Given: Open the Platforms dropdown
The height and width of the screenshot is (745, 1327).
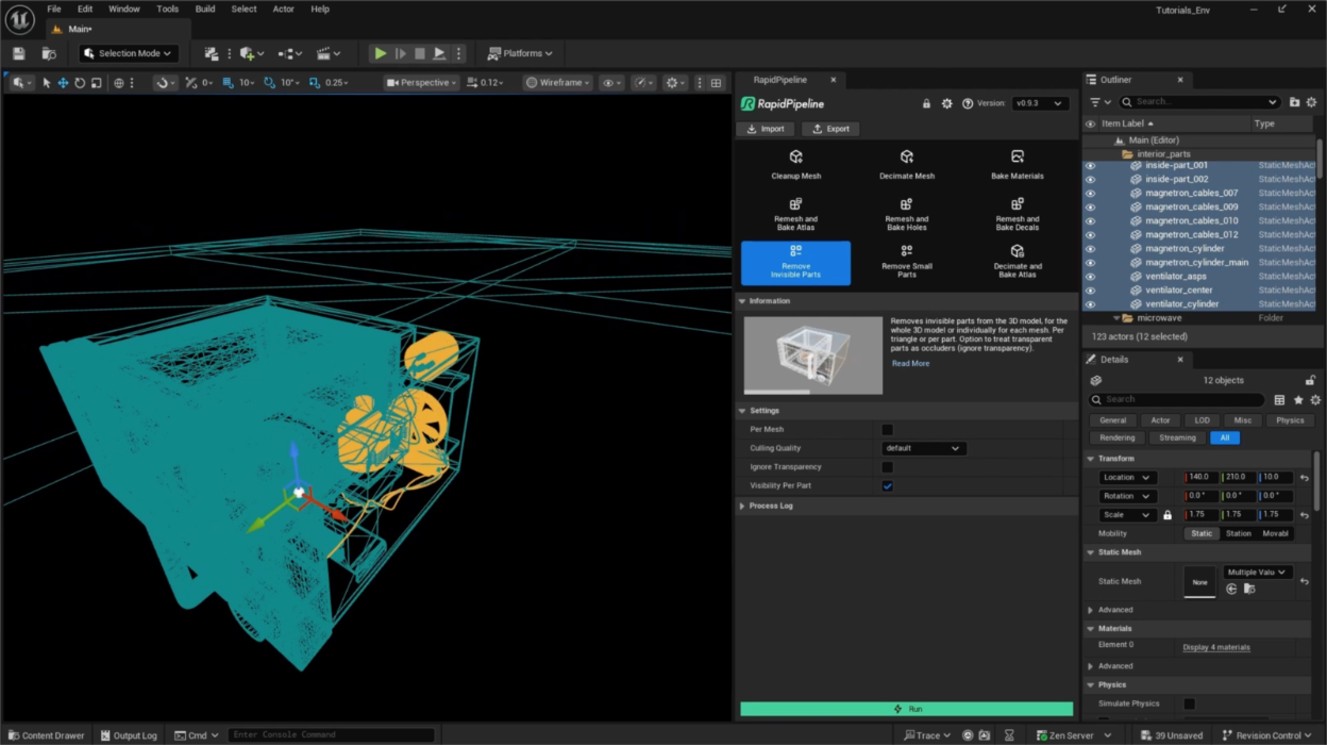Looking at the screenshot, I should click(520, 53).
